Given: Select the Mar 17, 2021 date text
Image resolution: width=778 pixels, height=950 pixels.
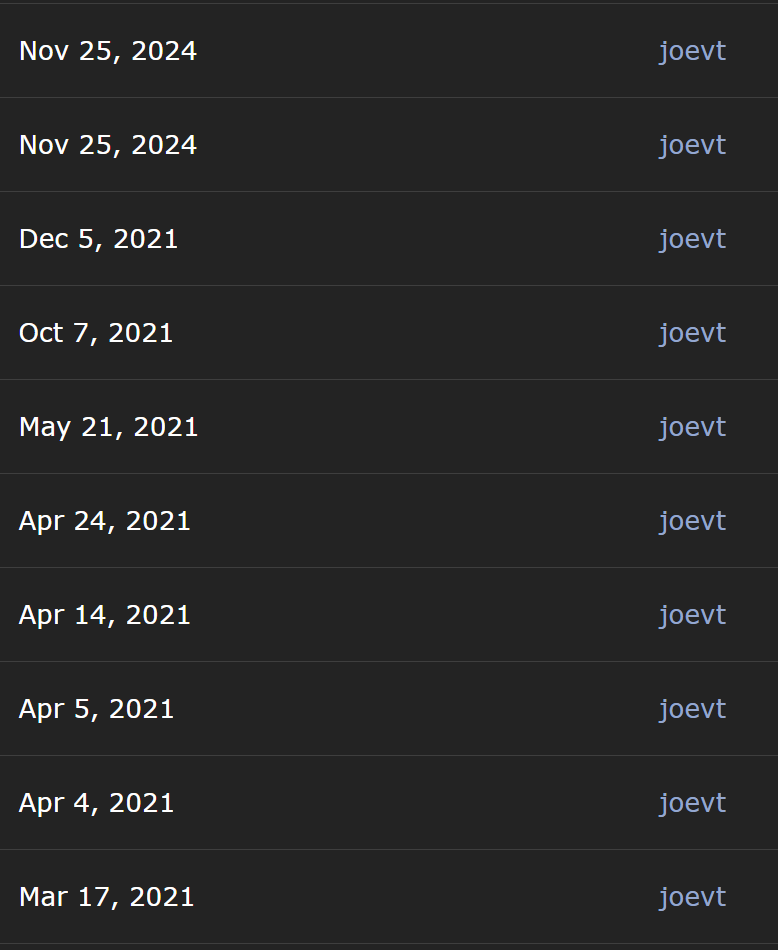Looking at the screenshot, I should click(x=107, y=897).
